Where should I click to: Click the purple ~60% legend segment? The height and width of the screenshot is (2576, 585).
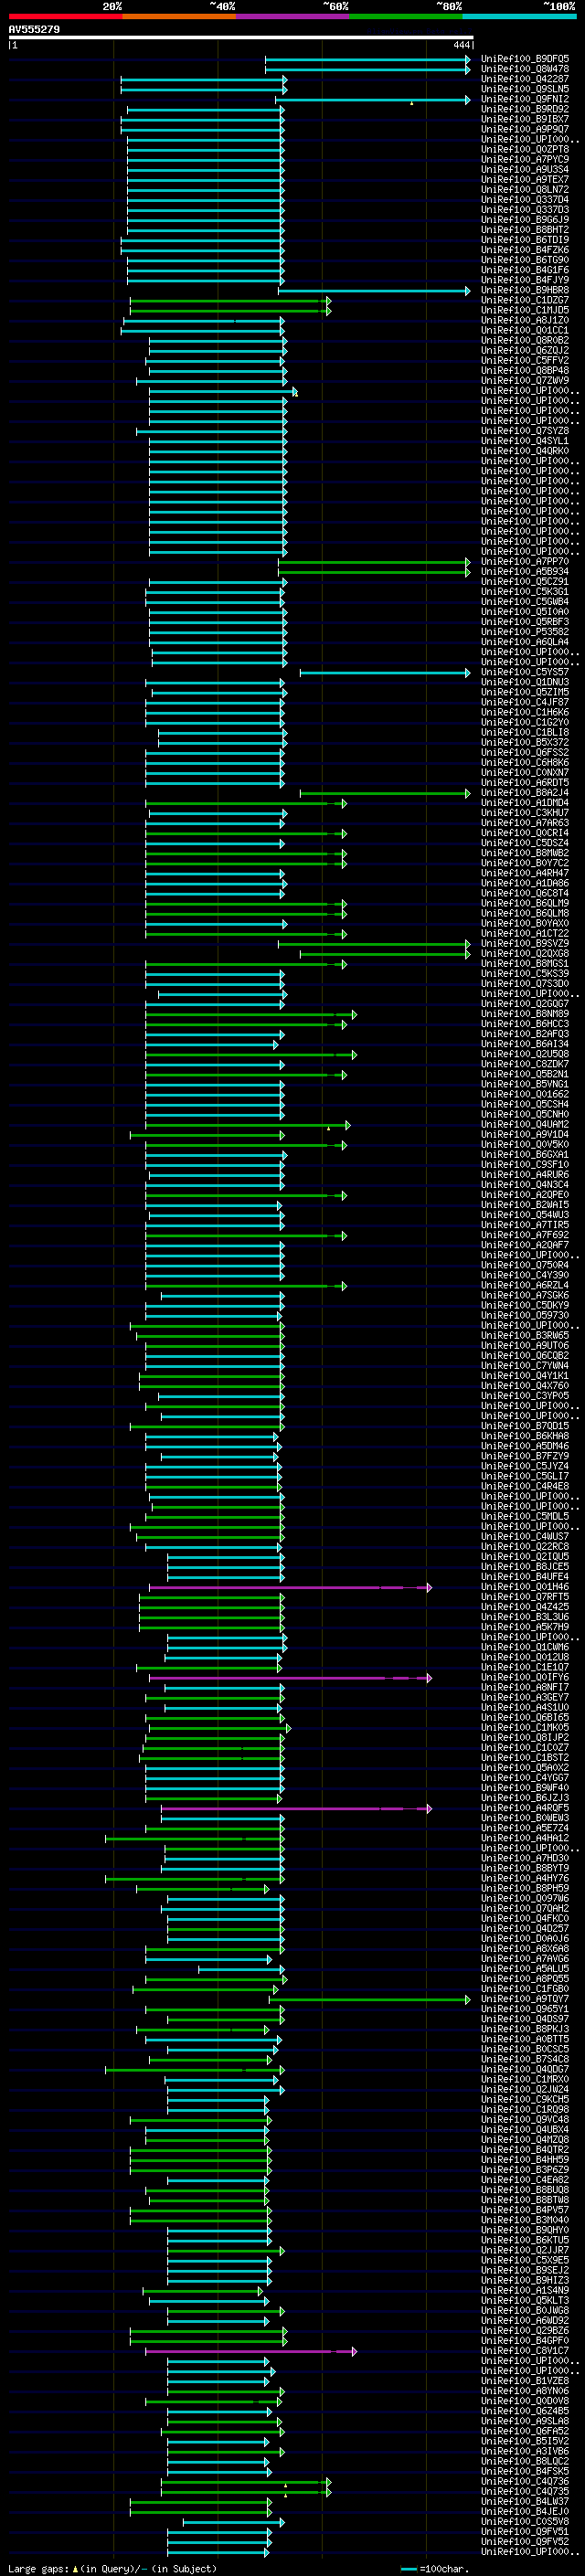tap(293, 17)
